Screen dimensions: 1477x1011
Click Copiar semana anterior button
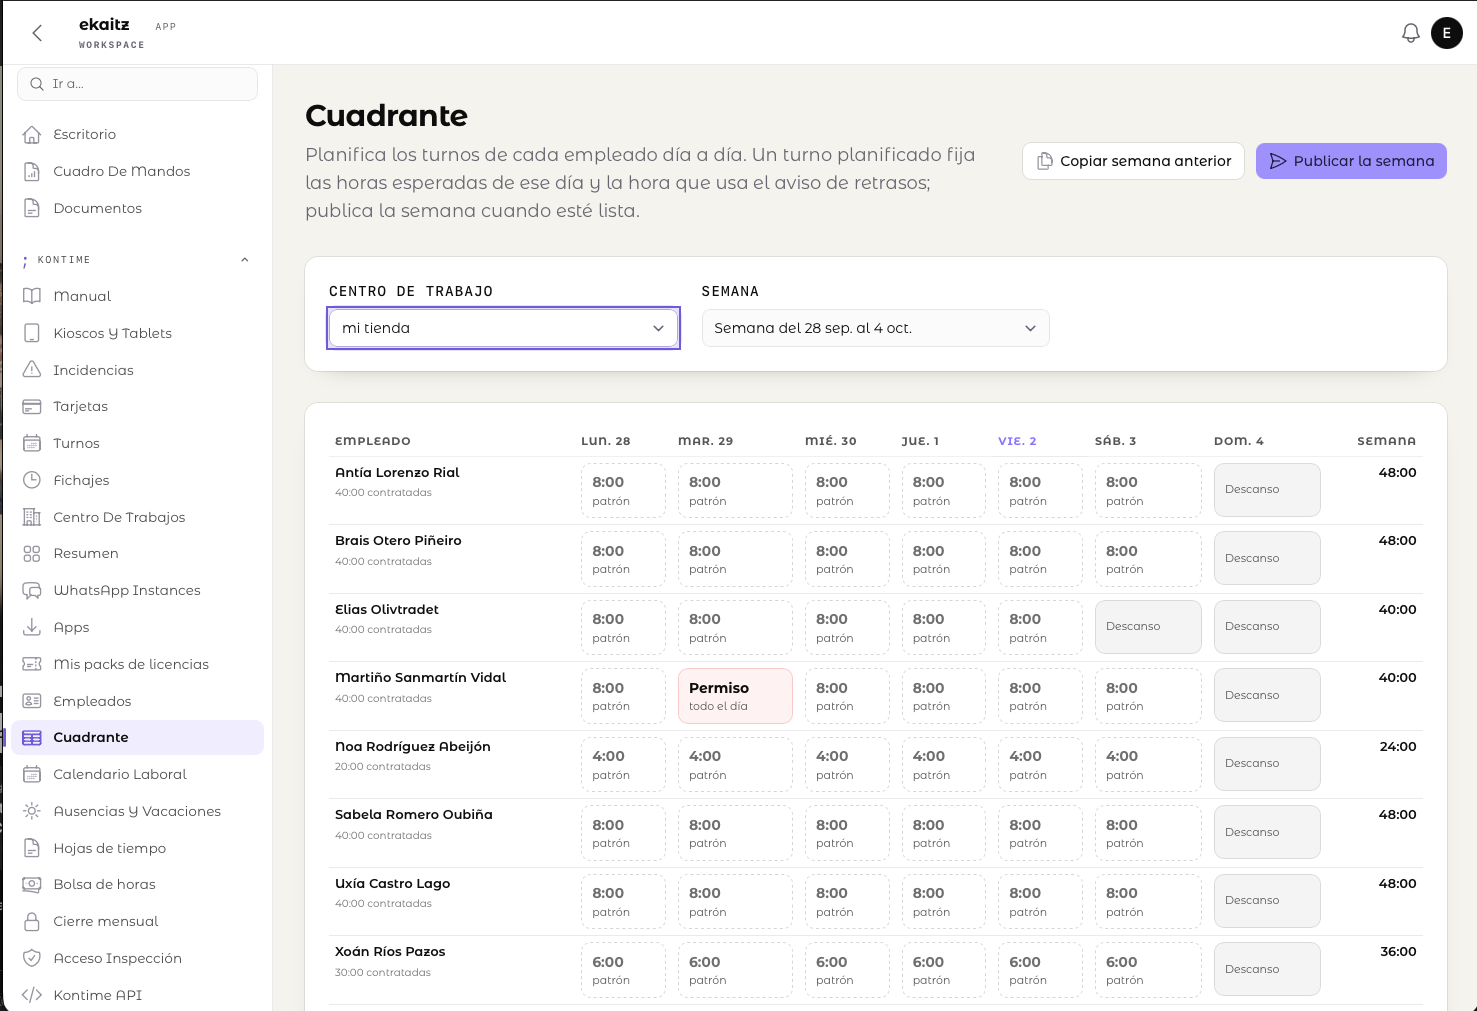click(1133, 161)
